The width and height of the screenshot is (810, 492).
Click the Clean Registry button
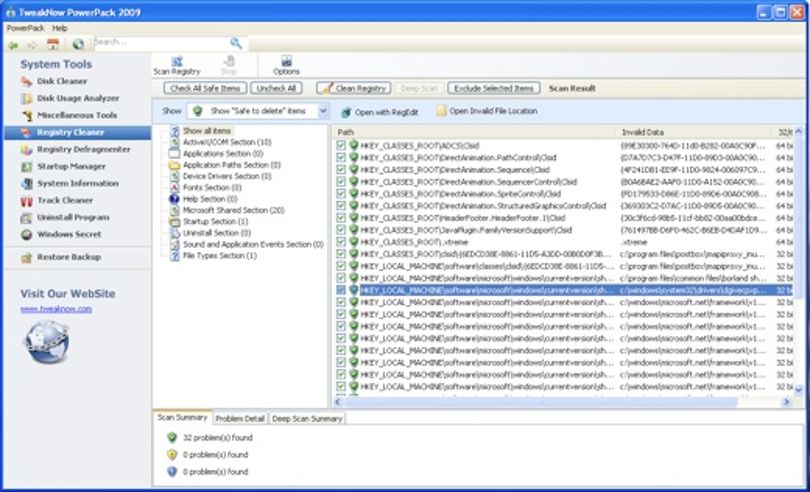coord(353,88)
